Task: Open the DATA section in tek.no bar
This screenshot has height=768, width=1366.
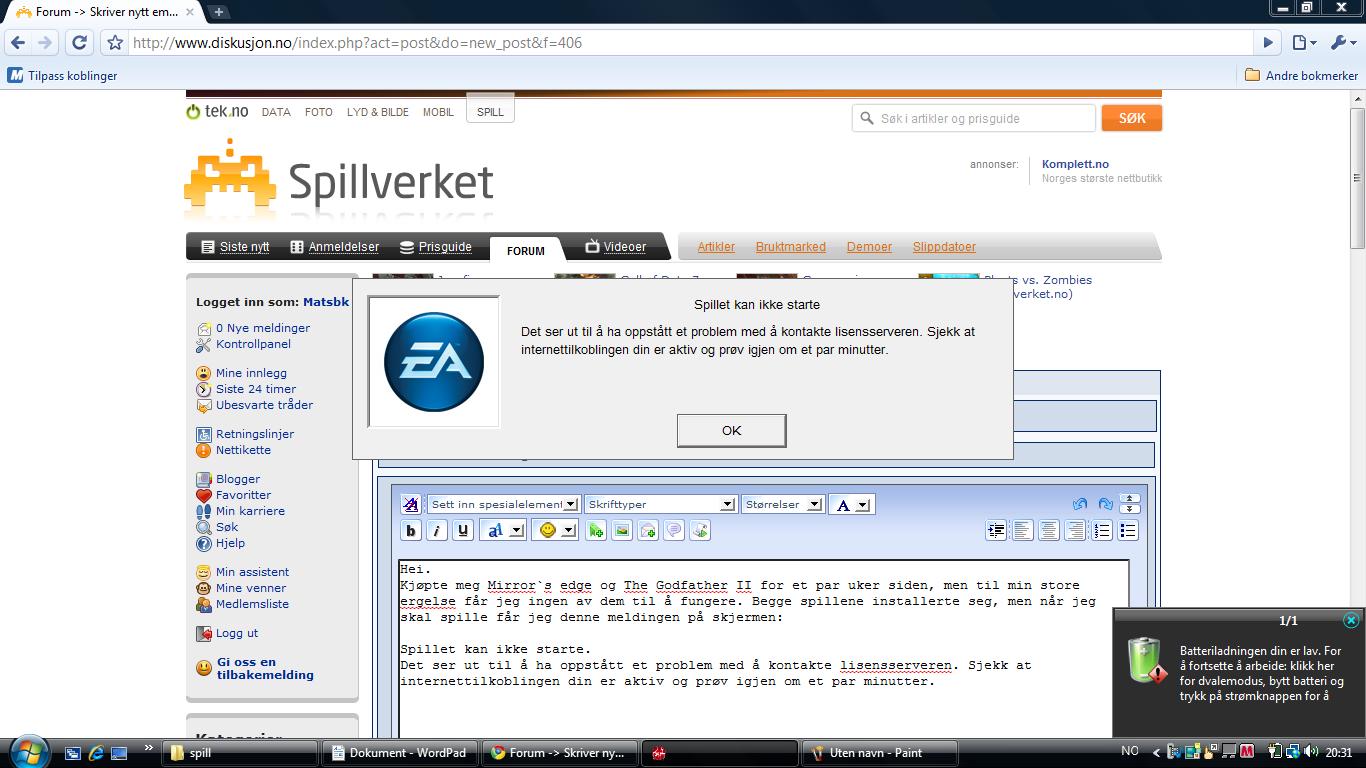Action: point(276,112)
